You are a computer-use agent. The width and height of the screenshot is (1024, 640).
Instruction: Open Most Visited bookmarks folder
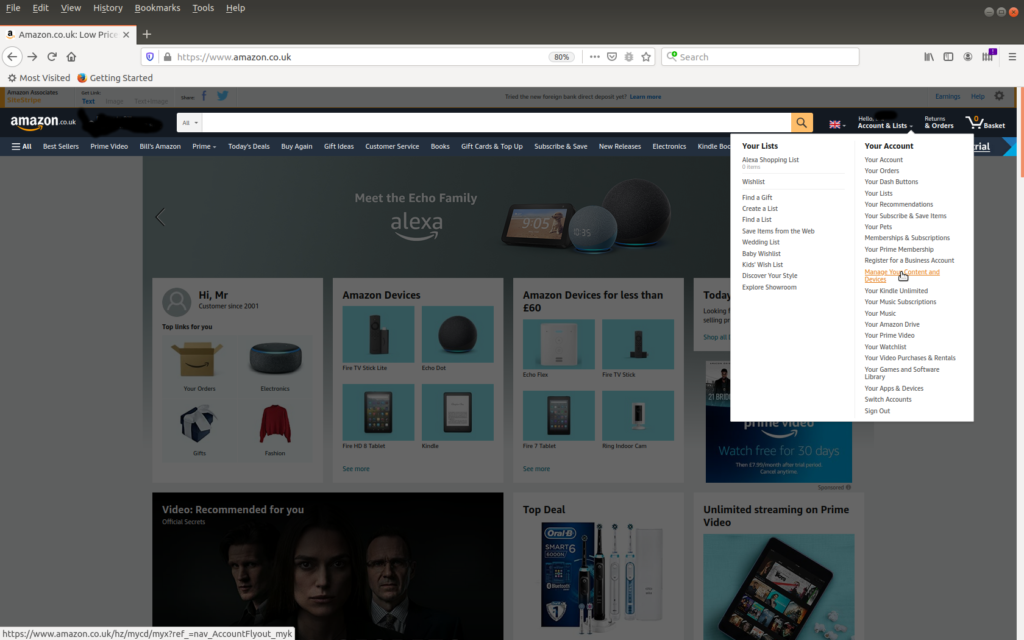coord(39,78)
